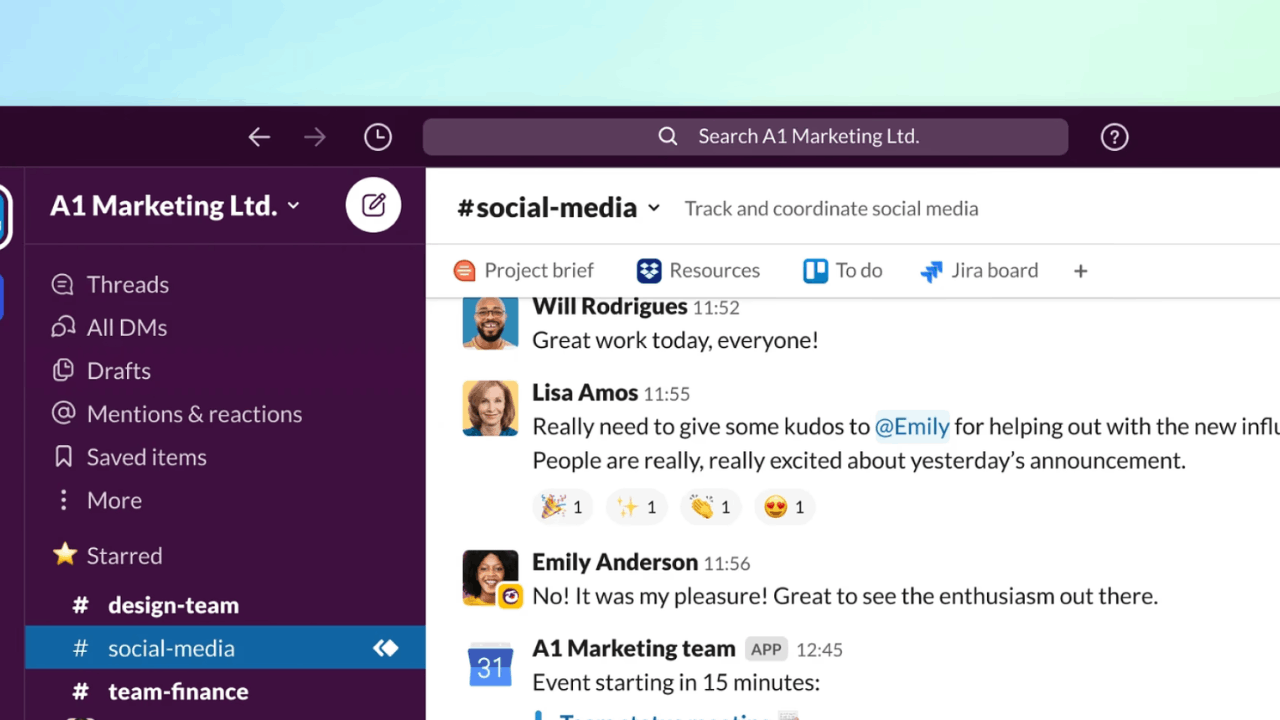Go back with the left arrow
The image size is (1280, 720).
[259, 137]
